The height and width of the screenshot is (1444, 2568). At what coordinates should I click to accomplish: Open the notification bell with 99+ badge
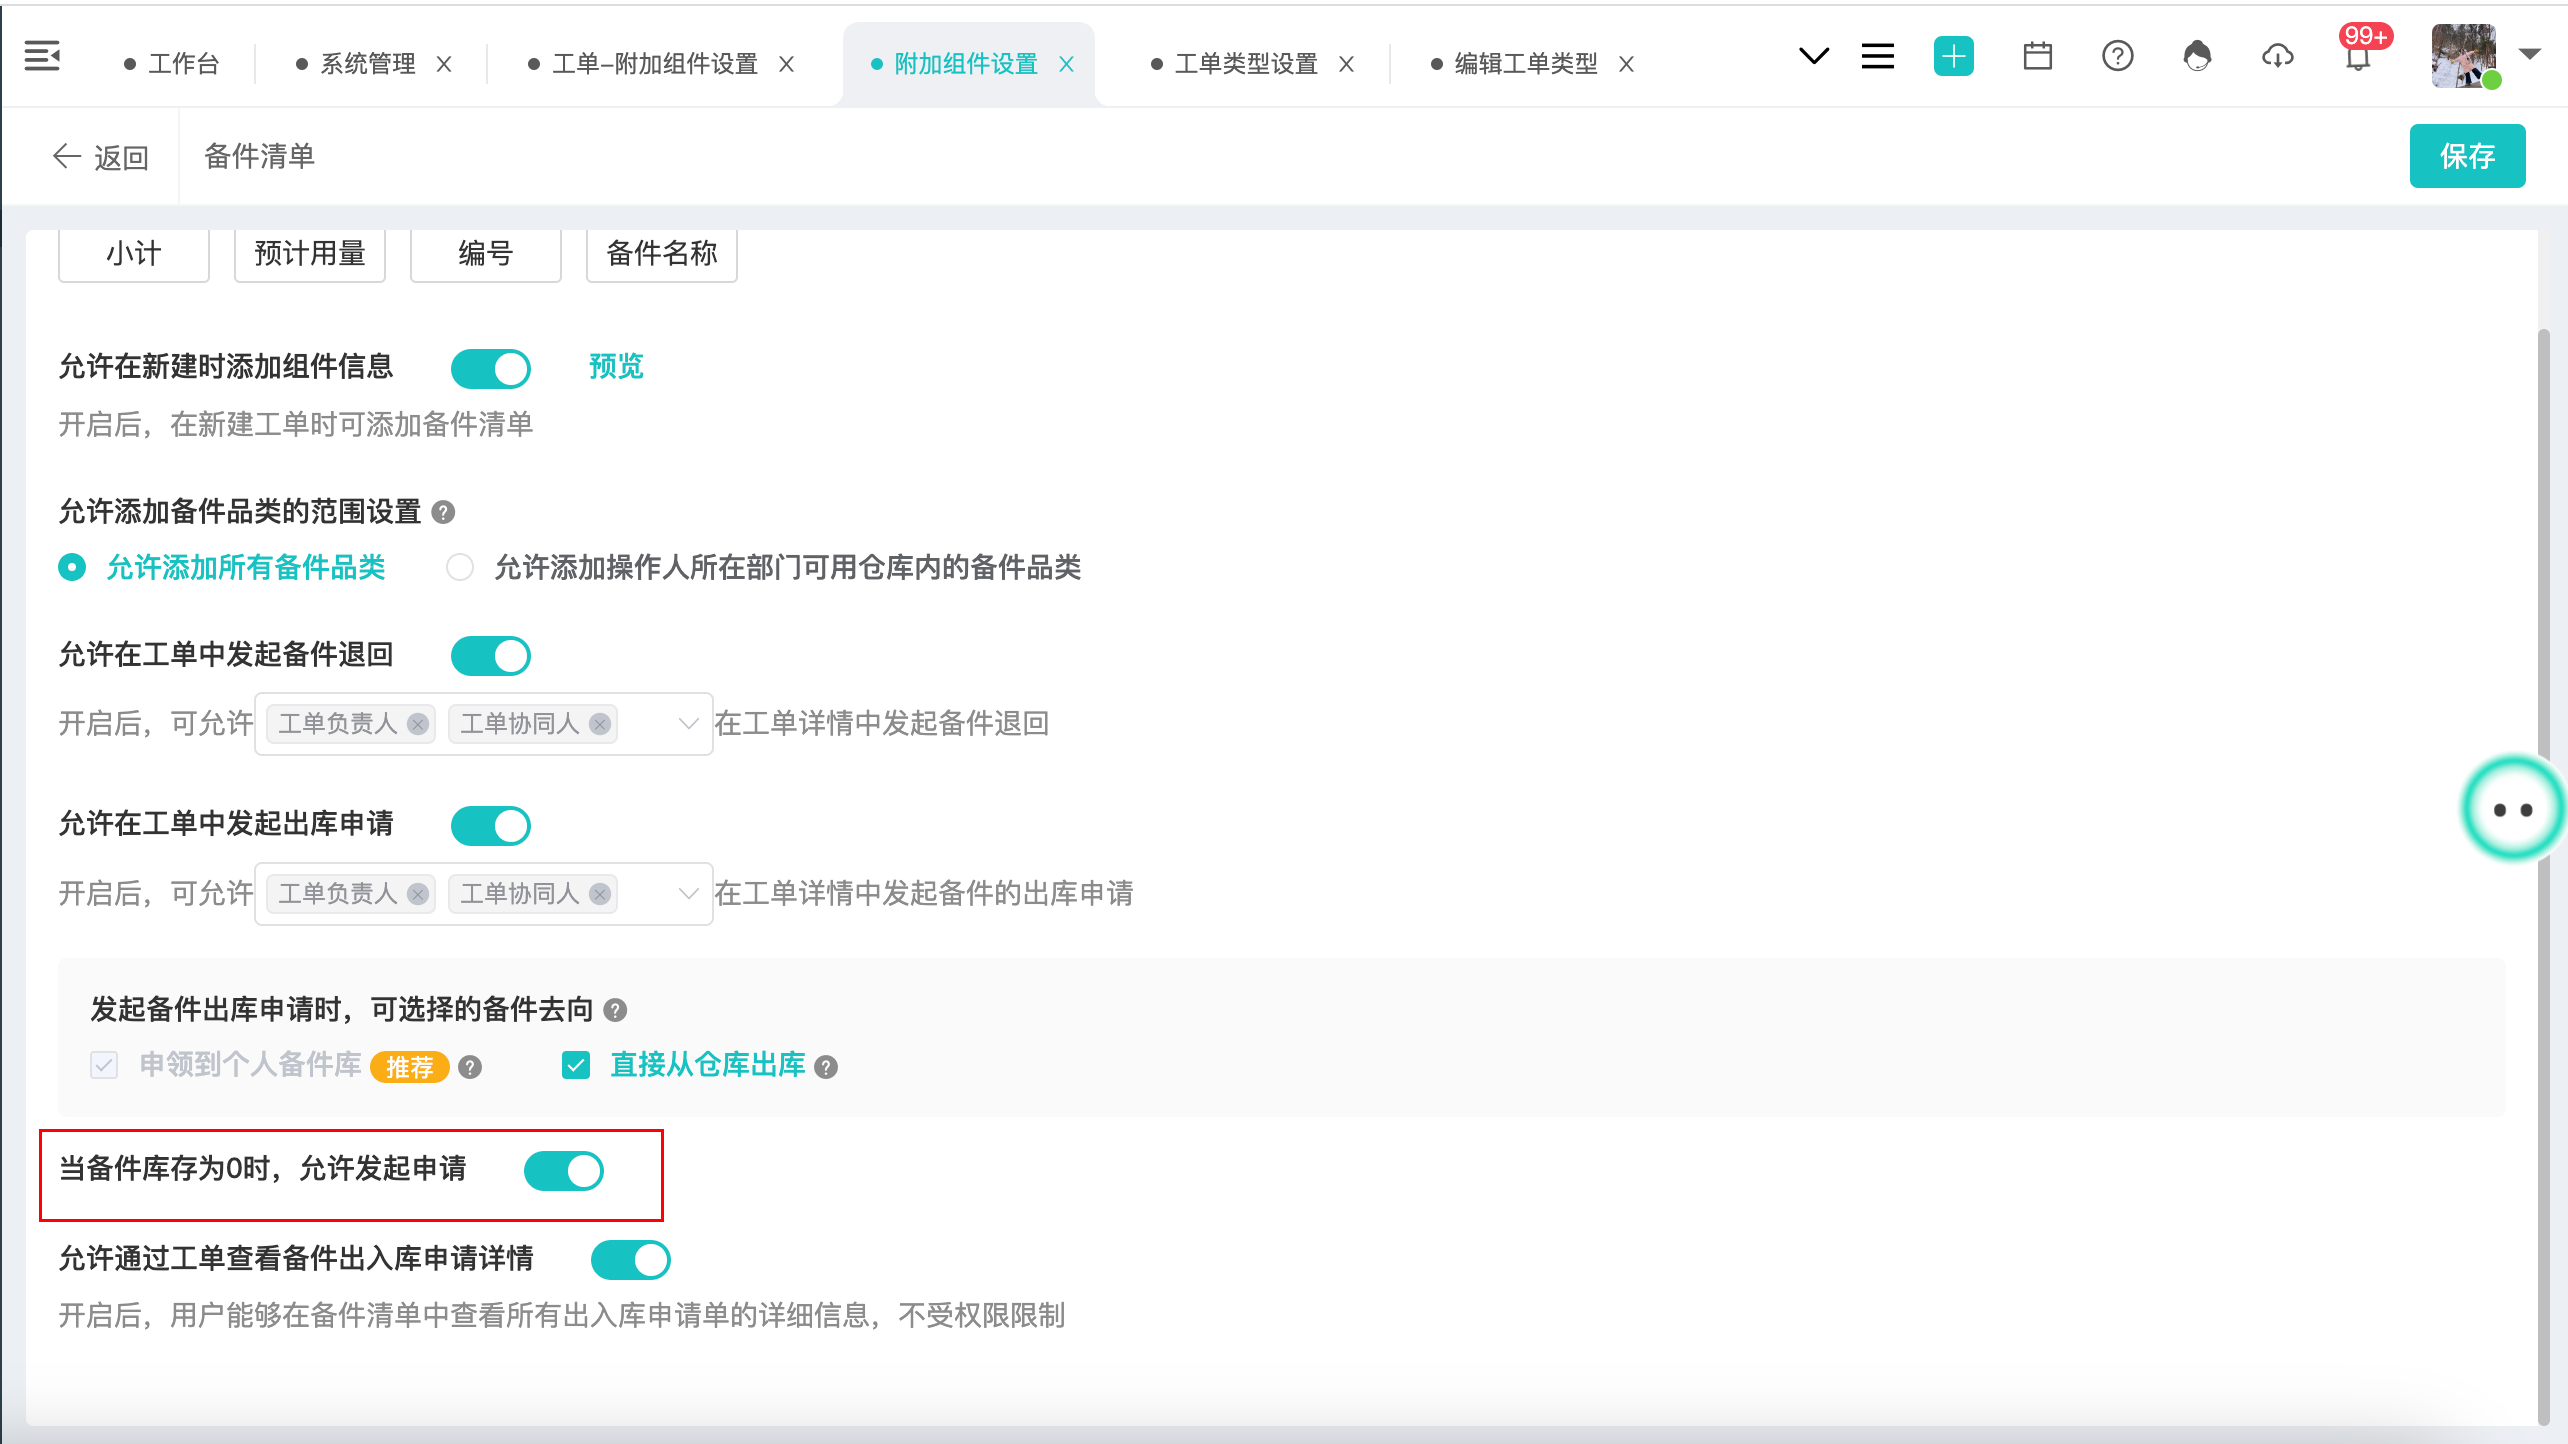click(2358, 58)
